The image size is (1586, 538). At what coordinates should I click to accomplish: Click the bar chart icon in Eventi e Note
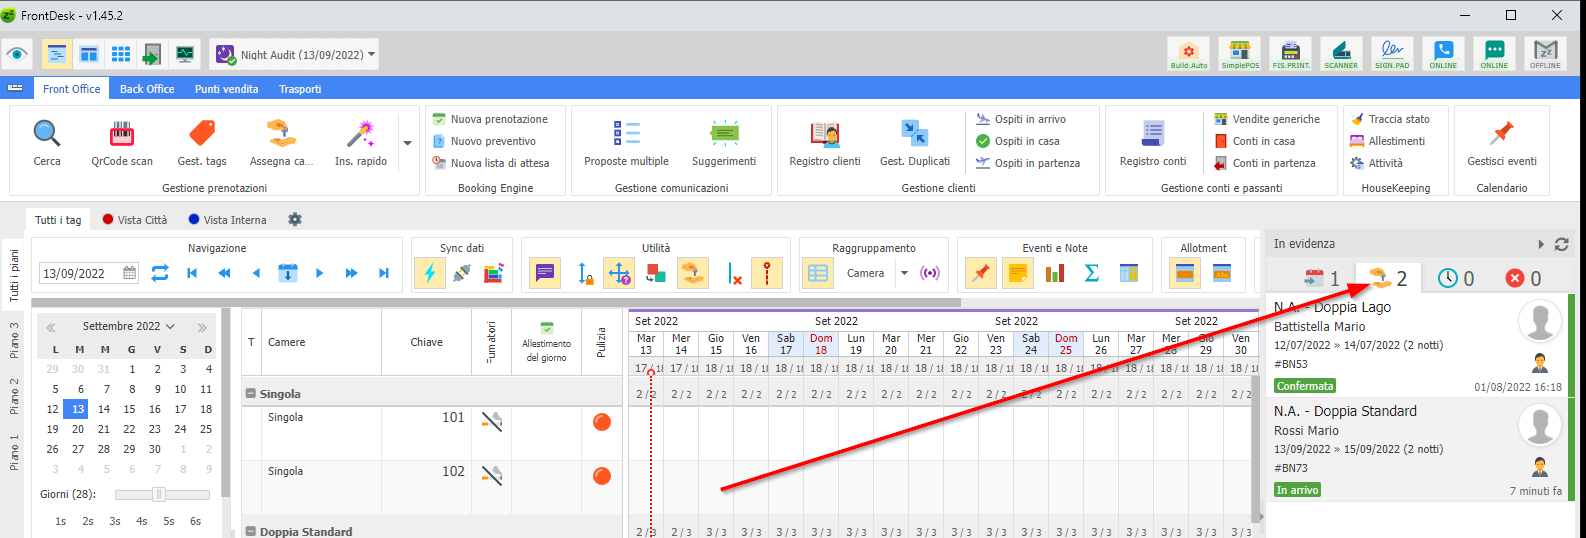pos(1055,273)
